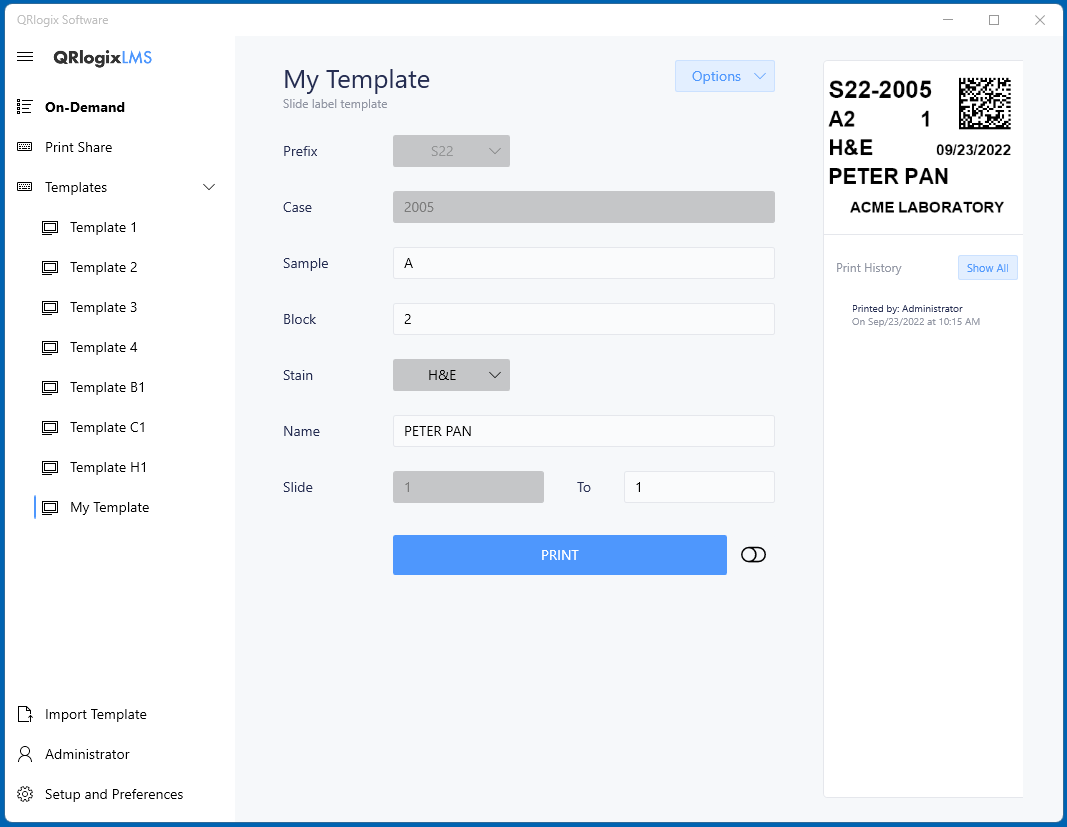Select Template H1 in sidebar
This screenshot has width=1067, height=827.
click(x=108, y=468)
